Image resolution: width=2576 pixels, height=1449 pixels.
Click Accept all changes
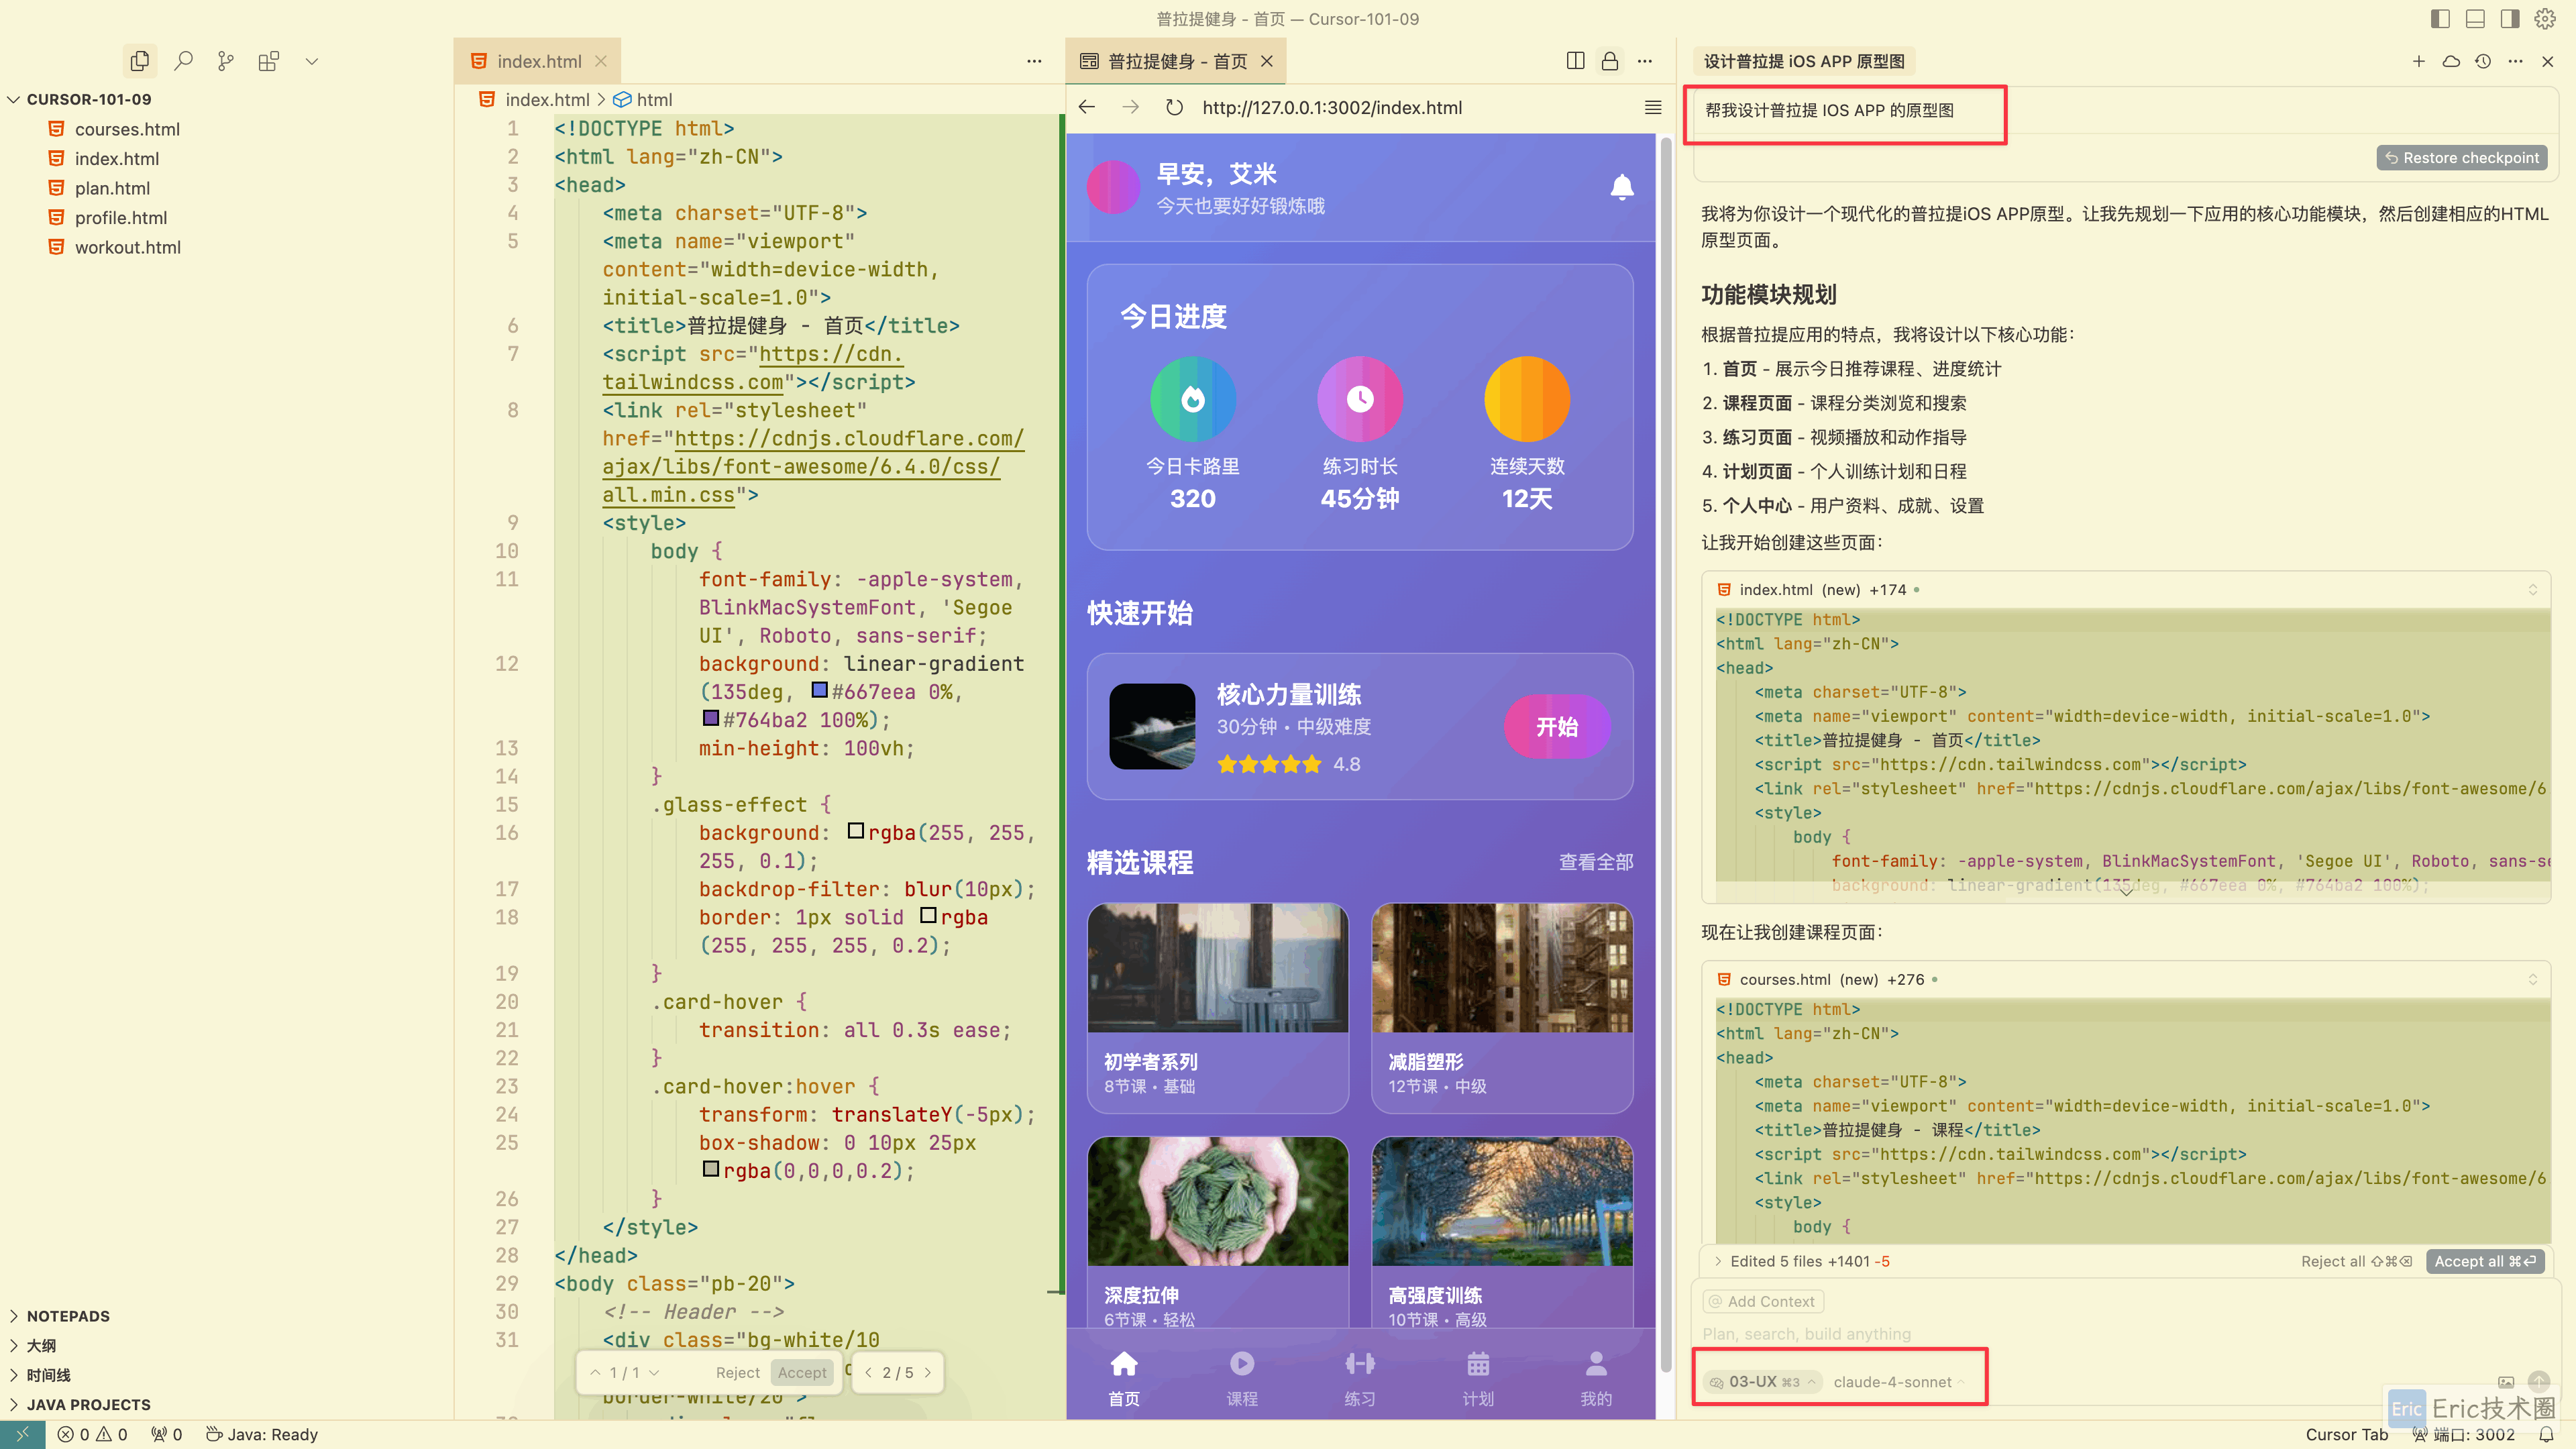(2485, 1261)
